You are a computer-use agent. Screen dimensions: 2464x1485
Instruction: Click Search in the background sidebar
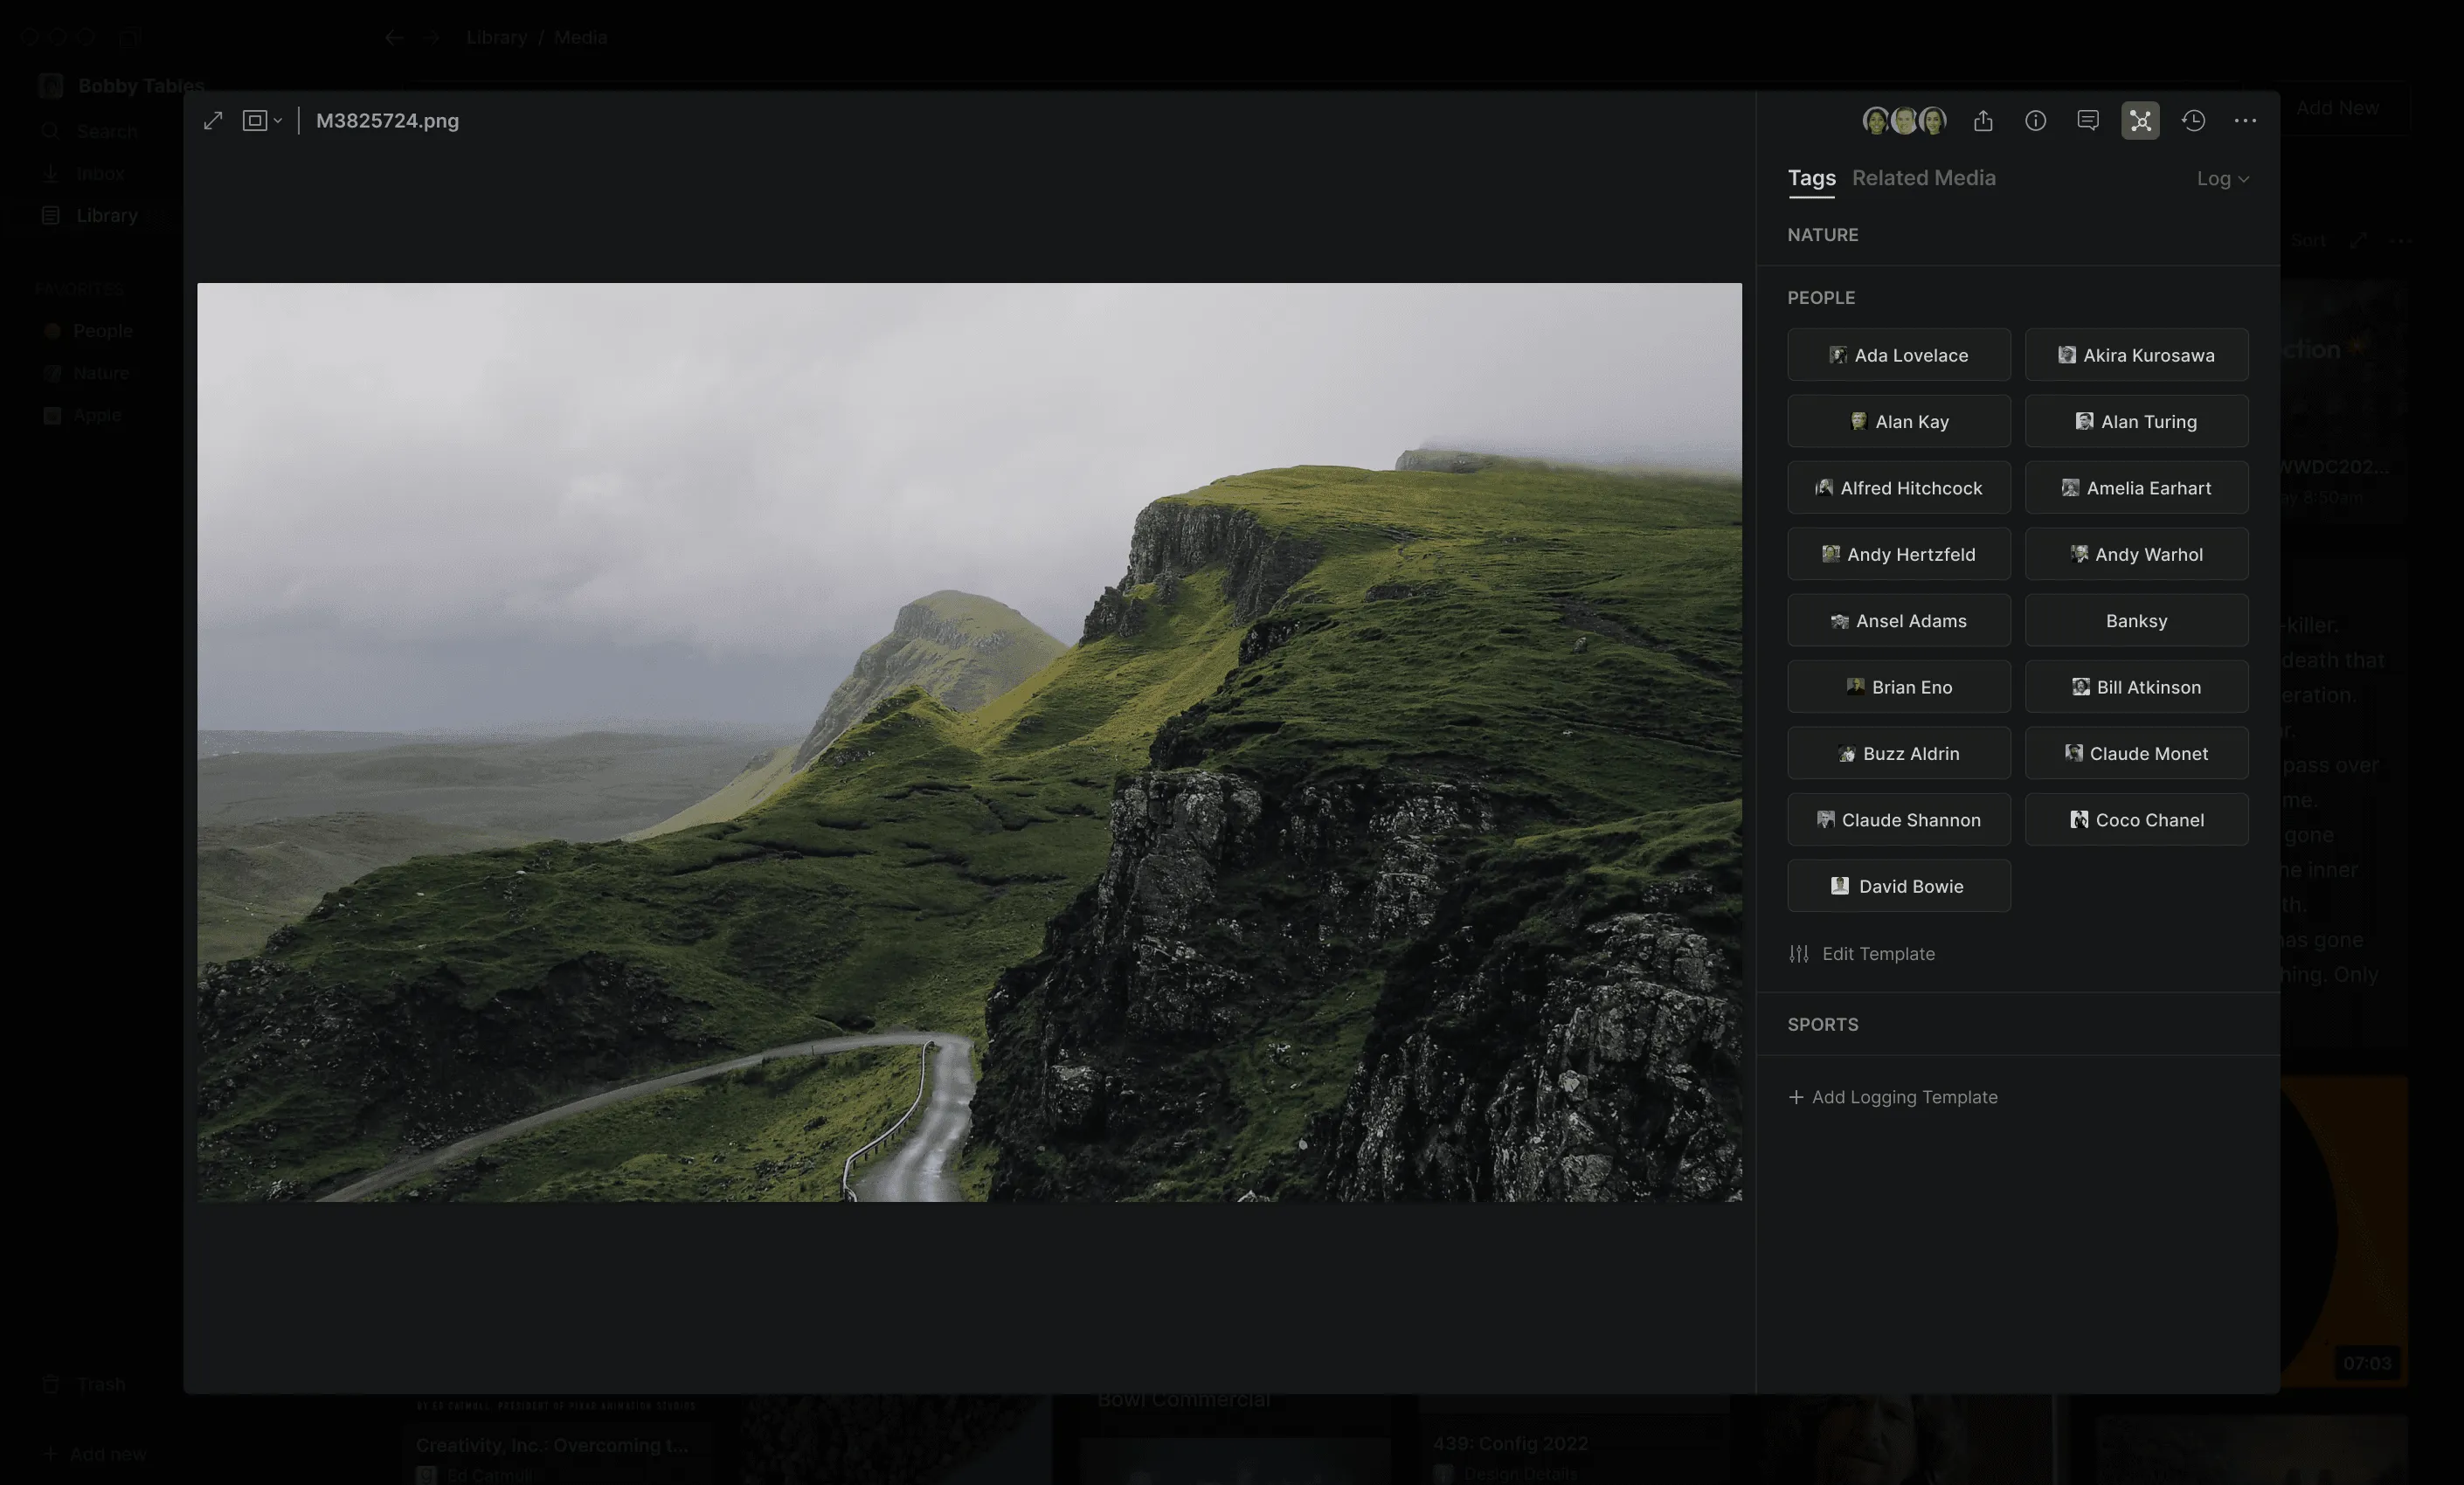[90, 132]
